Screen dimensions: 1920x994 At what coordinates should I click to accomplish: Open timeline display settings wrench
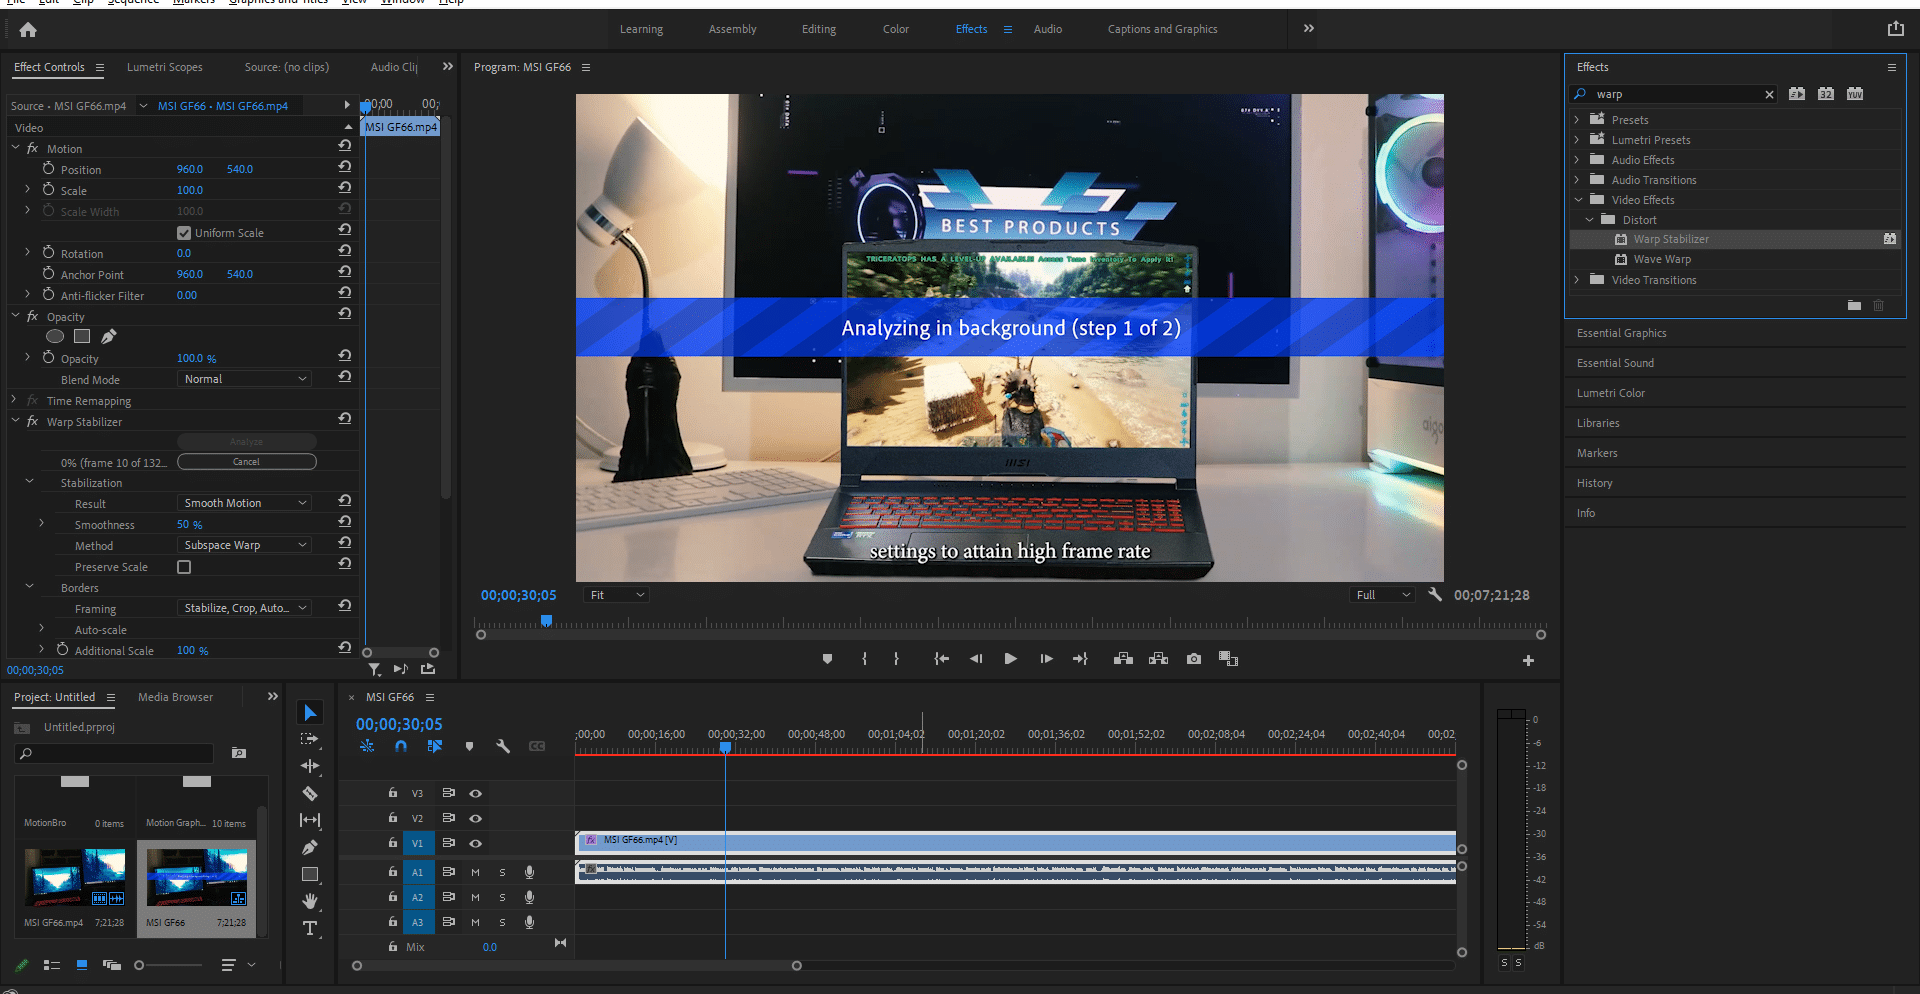point(503,746)
